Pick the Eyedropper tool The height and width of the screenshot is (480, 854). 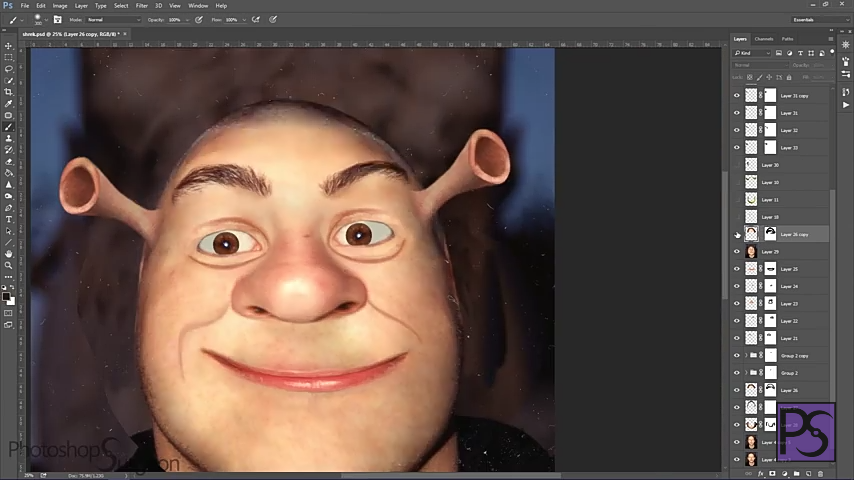[x=9, y=104]
